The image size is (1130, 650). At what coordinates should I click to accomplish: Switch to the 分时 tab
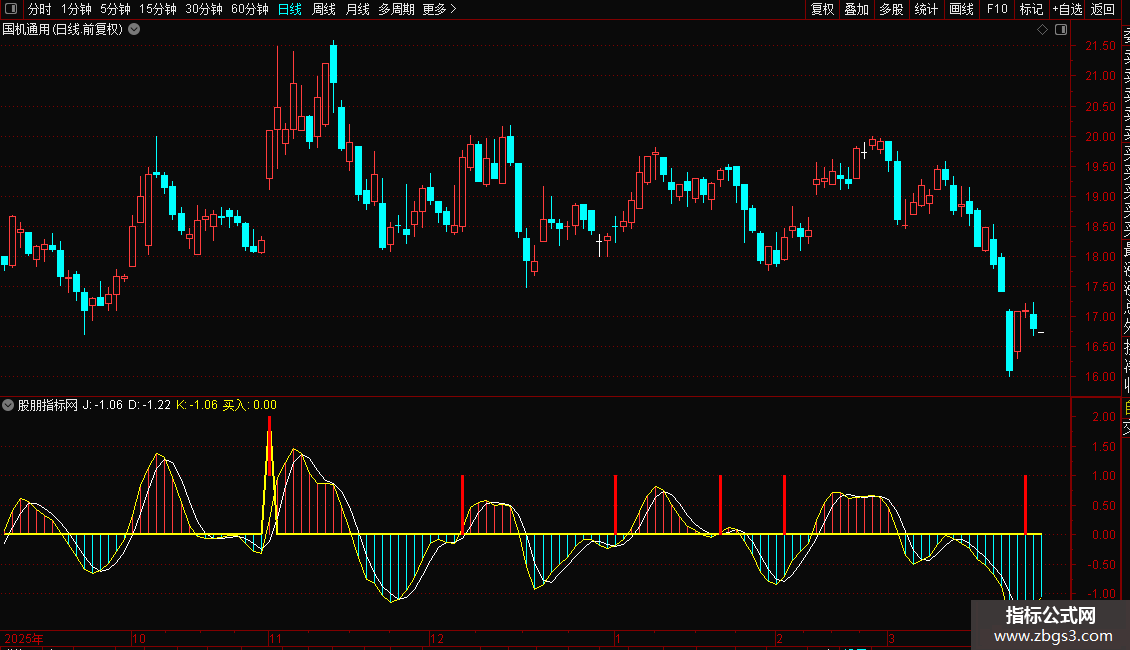click(39, 9)
